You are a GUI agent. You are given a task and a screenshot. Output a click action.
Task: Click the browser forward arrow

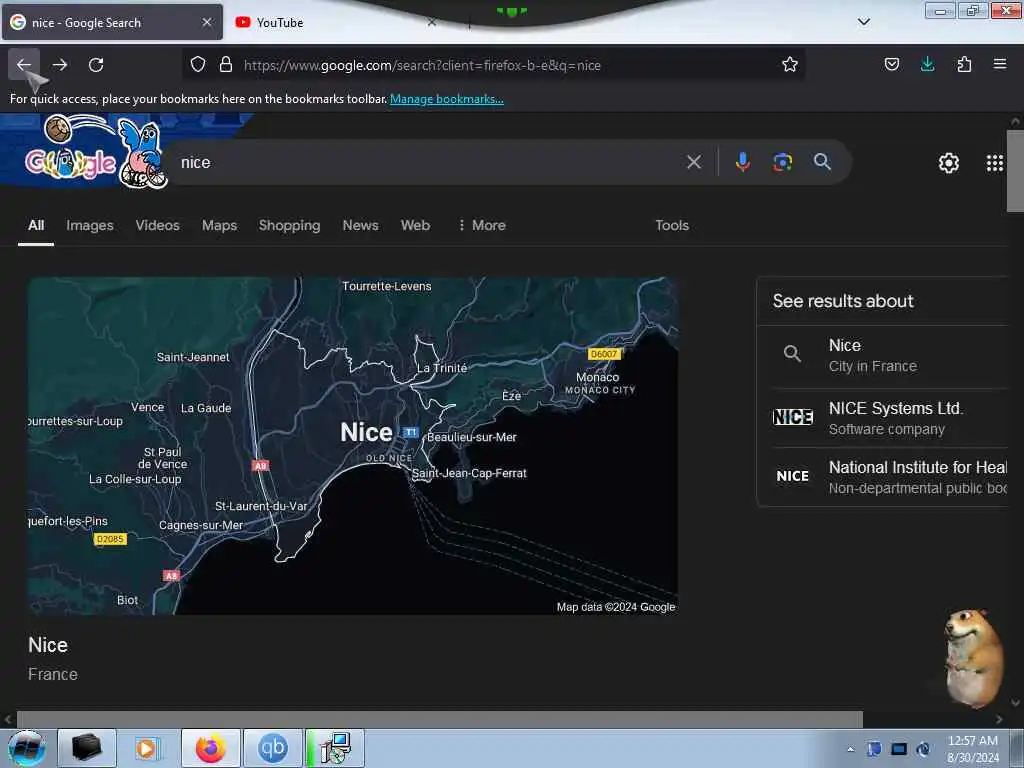pyautogui.click(x=60, y=65)
